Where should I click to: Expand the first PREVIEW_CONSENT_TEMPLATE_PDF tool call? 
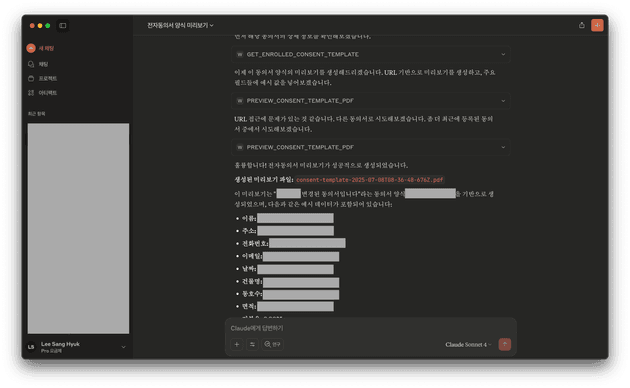[x=370, y=101]
